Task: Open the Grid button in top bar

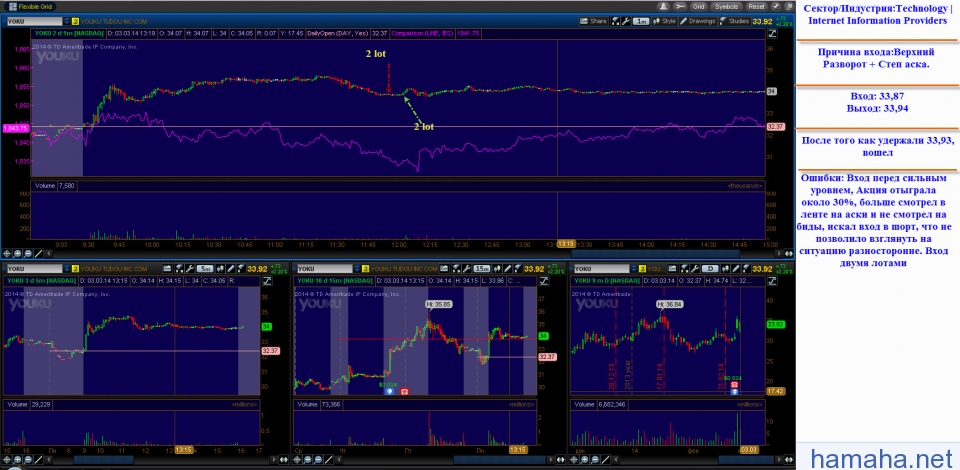Action: (x=699, y=7)
